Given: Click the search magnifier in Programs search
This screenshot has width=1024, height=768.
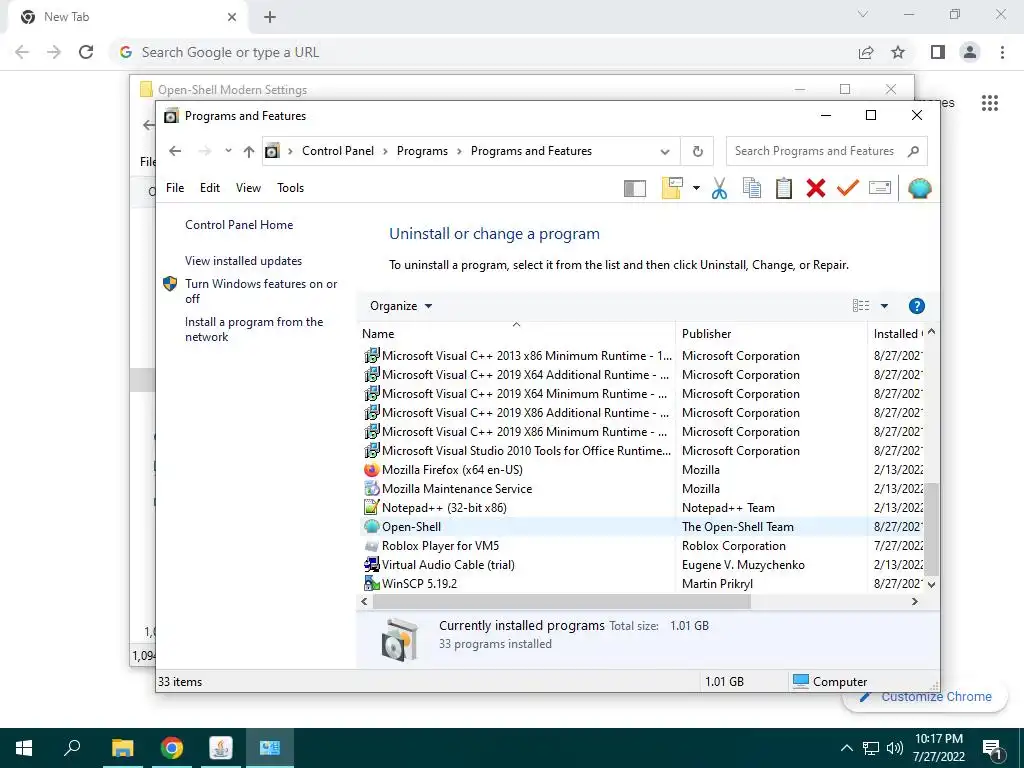Looking at the screenshot, I should pyautogui.click(x=914, y=152).
